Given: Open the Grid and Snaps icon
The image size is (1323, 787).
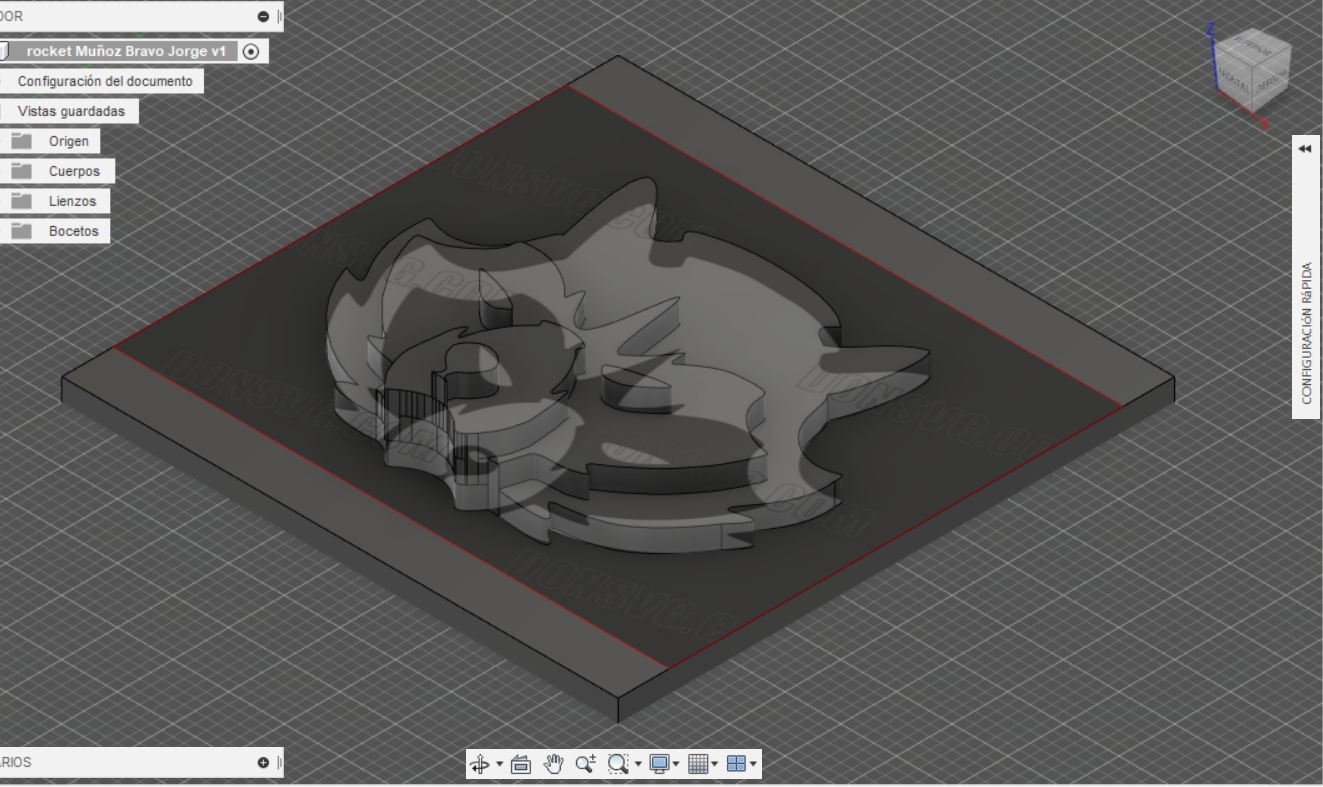Looking at the screenshot, I should click(x=698, y=764).
